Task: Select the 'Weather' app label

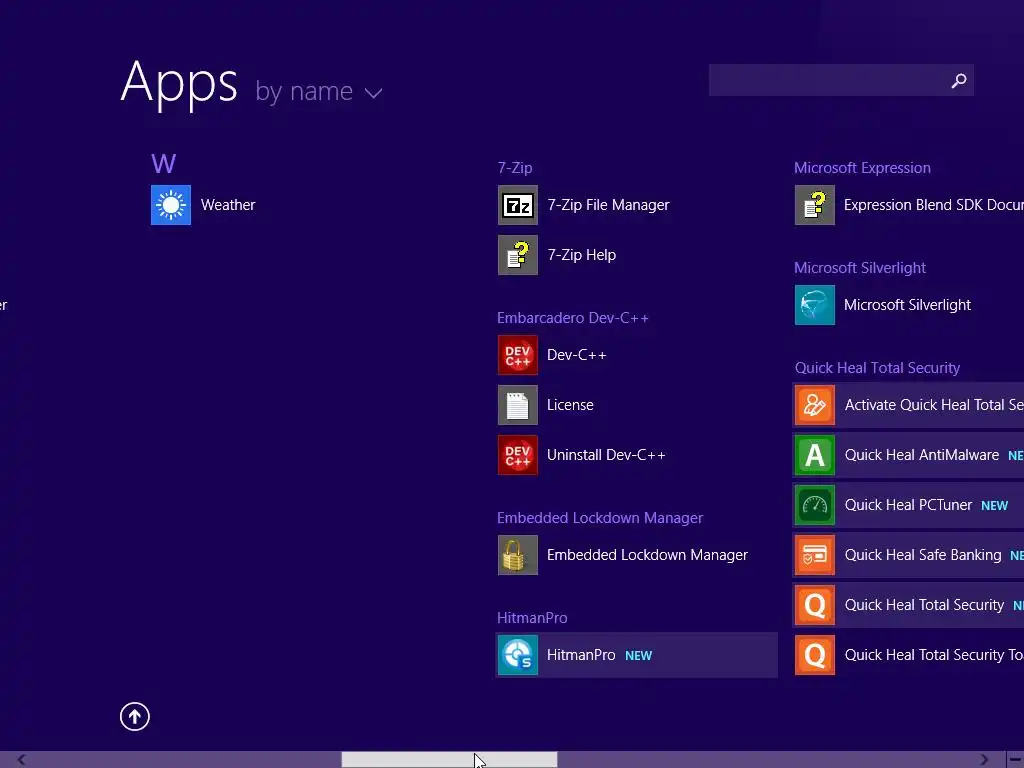Action: pos(228,205)
